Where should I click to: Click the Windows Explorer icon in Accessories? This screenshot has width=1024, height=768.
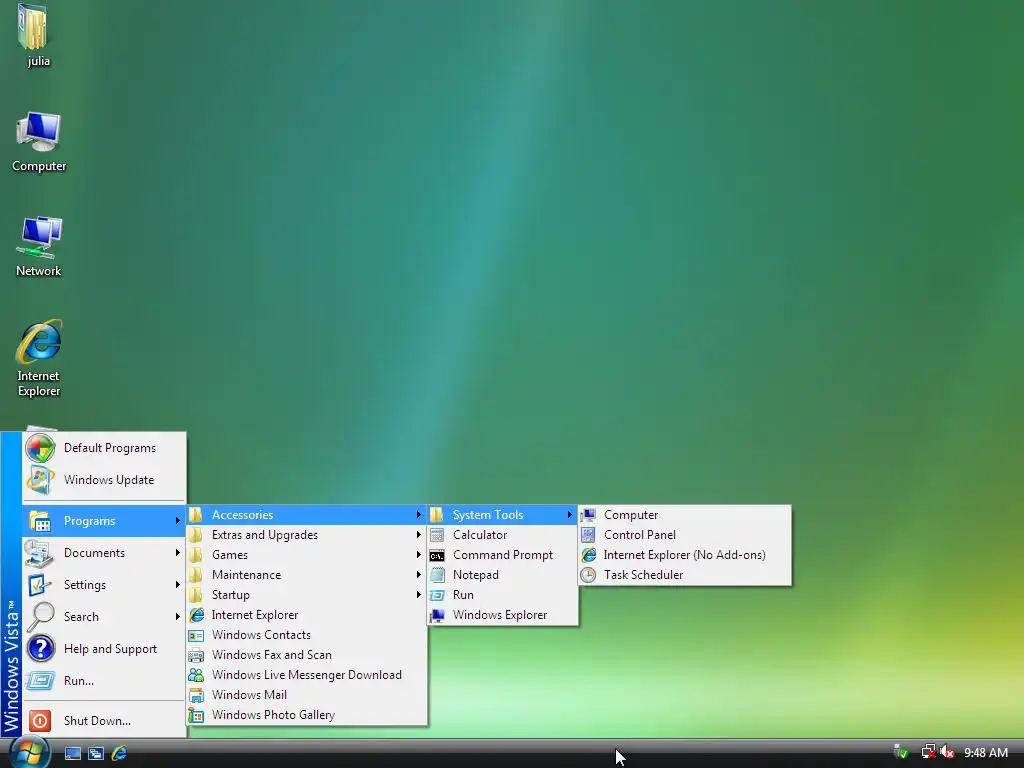[x=437, y=615]
